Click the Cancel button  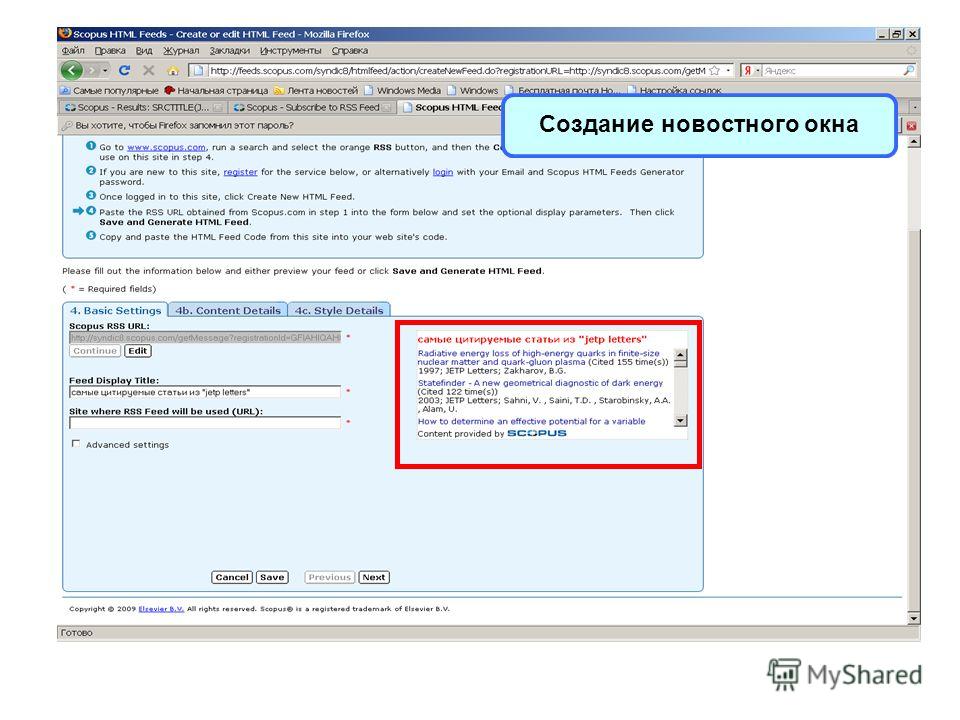pyautogui.click(x=232, y=577)
